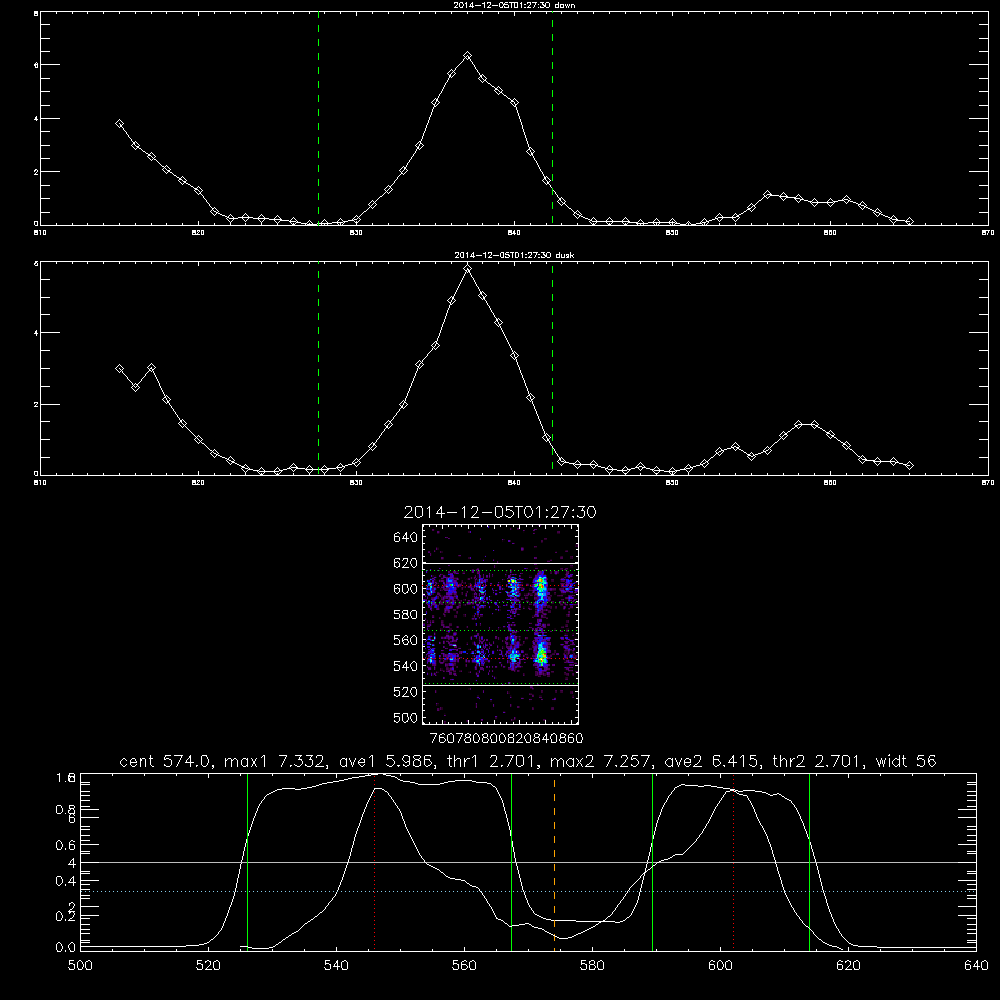The width and height of the screenshot is (1000, 1000).
Task: Click the '560' x-axis label of the bottom plot
Action: pos(464,966)
